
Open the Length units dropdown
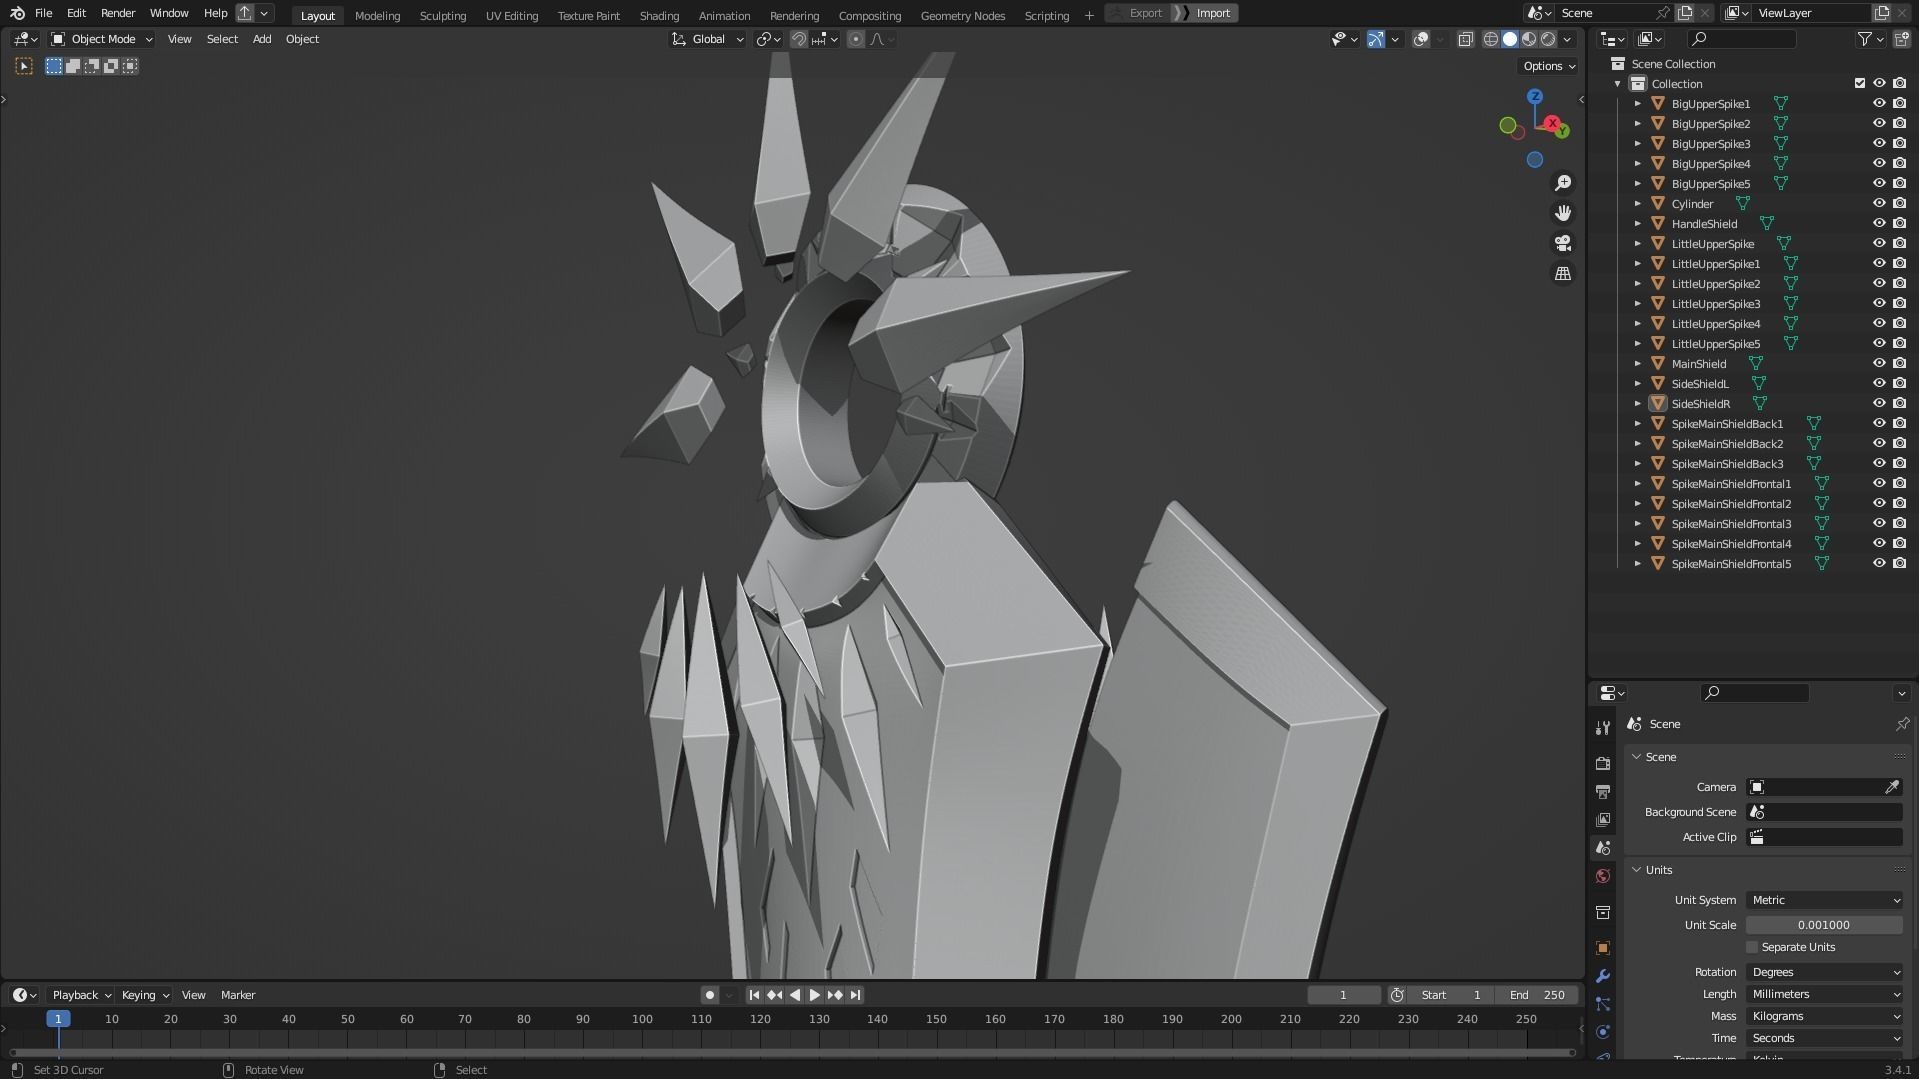(x=1825, y=994)
